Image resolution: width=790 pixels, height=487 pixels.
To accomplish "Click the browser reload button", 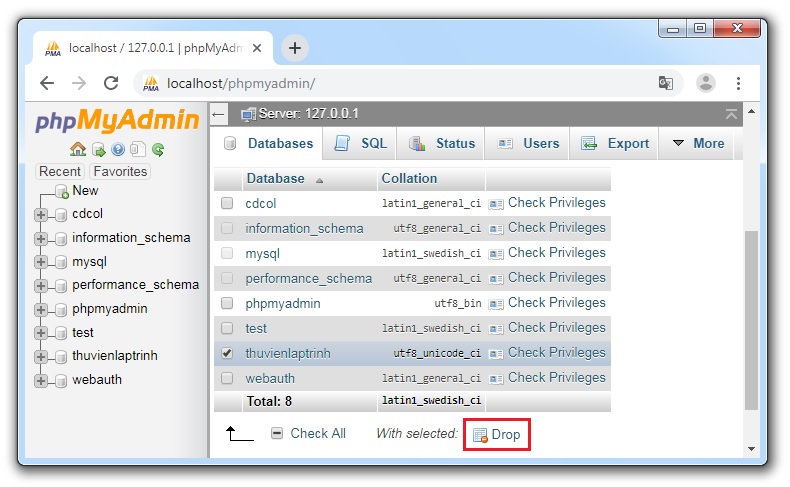I will coord(111,83).
